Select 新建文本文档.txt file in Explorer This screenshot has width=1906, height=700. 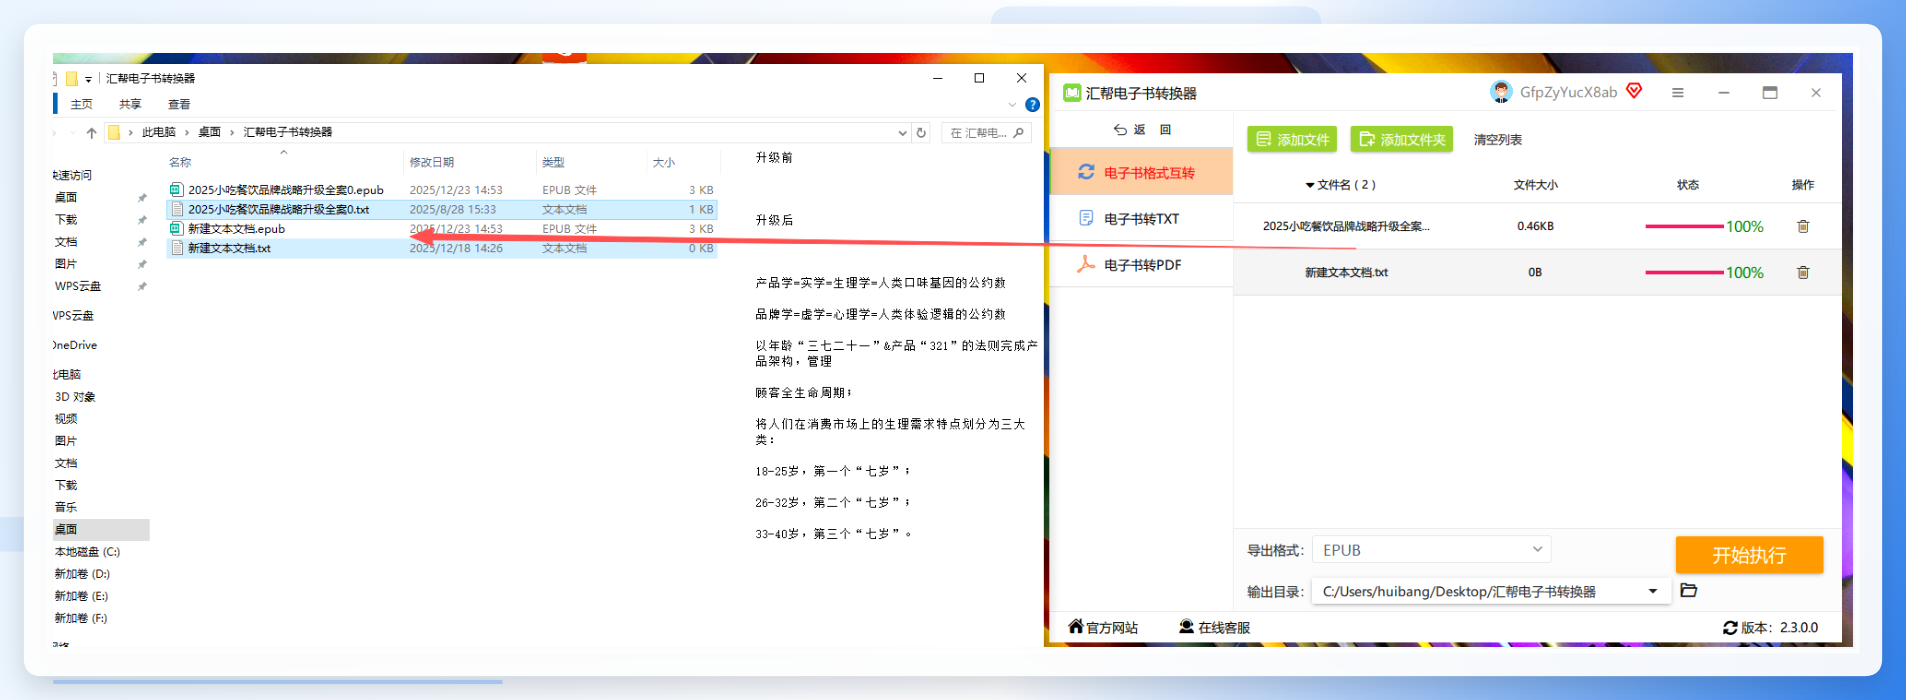point(442,248)
